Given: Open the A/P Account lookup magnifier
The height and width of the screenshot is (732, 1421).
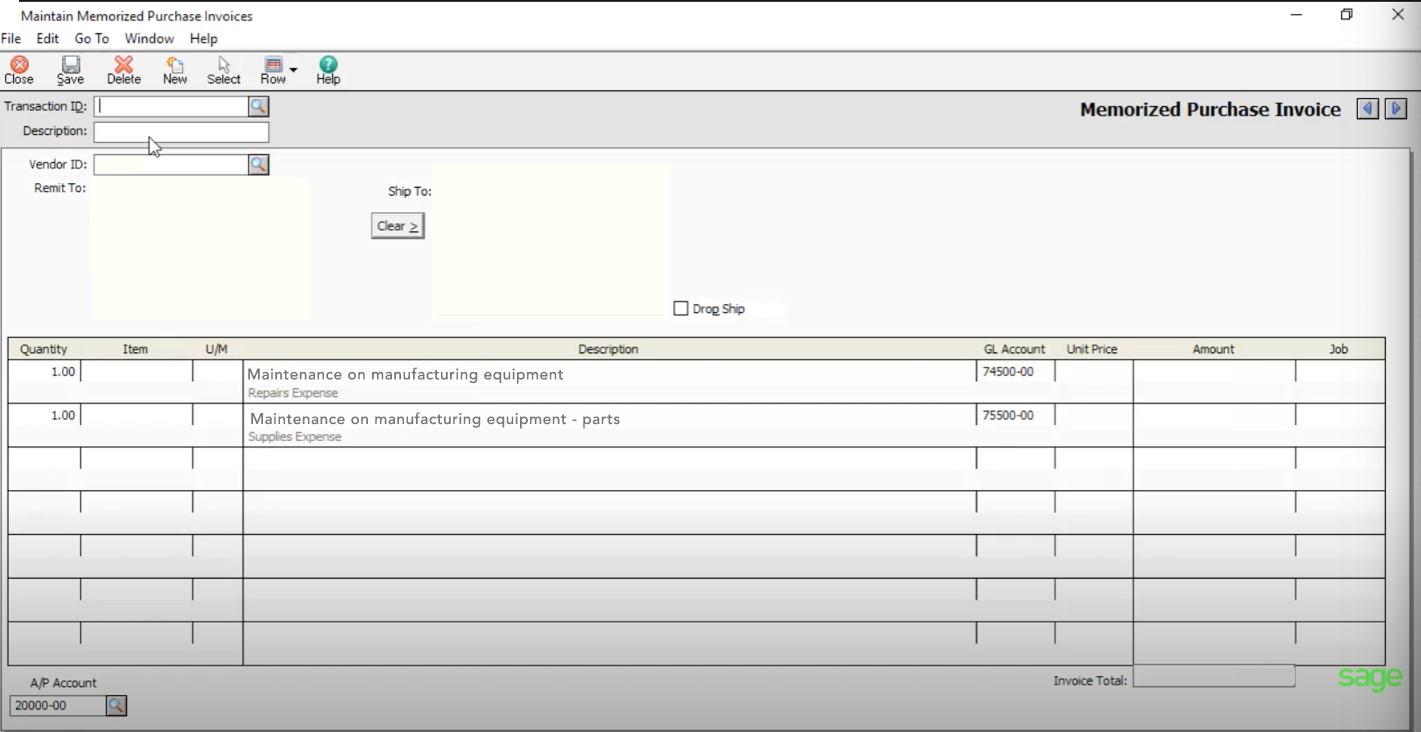Looking at the screenshot, I should point(117,705).
